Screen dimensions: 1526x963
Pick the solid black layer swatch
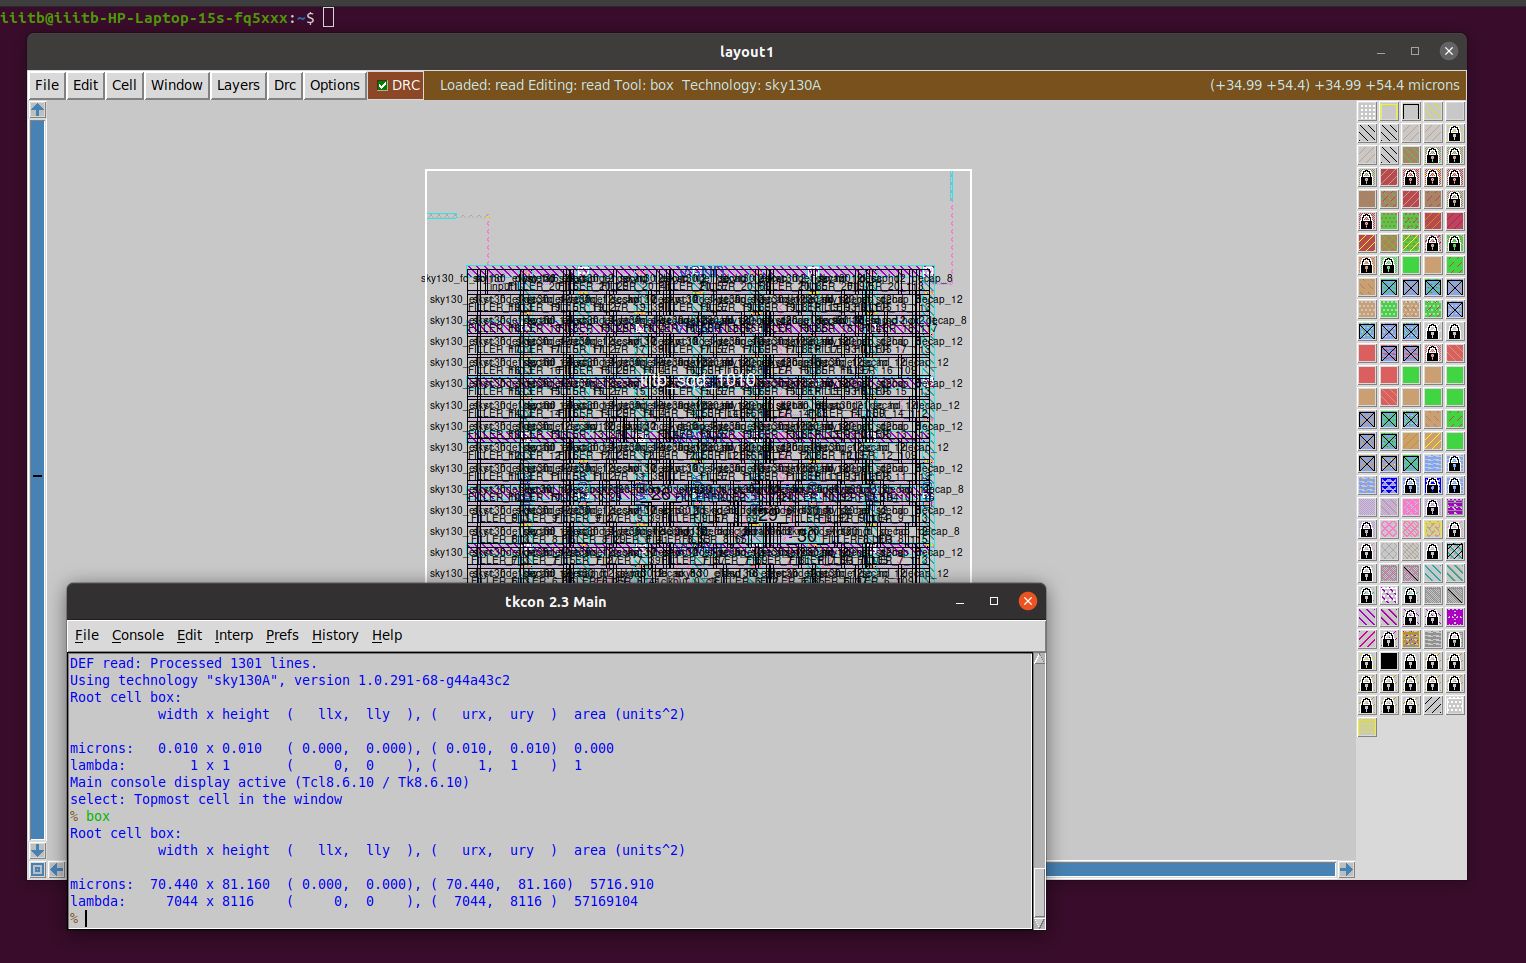point(1389,660)
